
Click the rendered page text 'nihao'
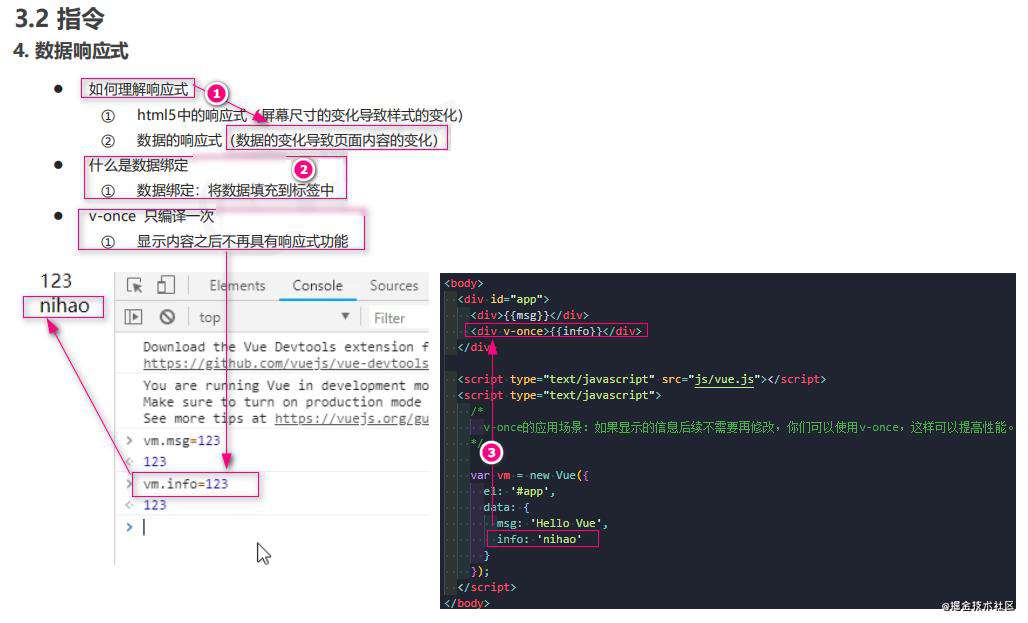[x=64, y=306]
